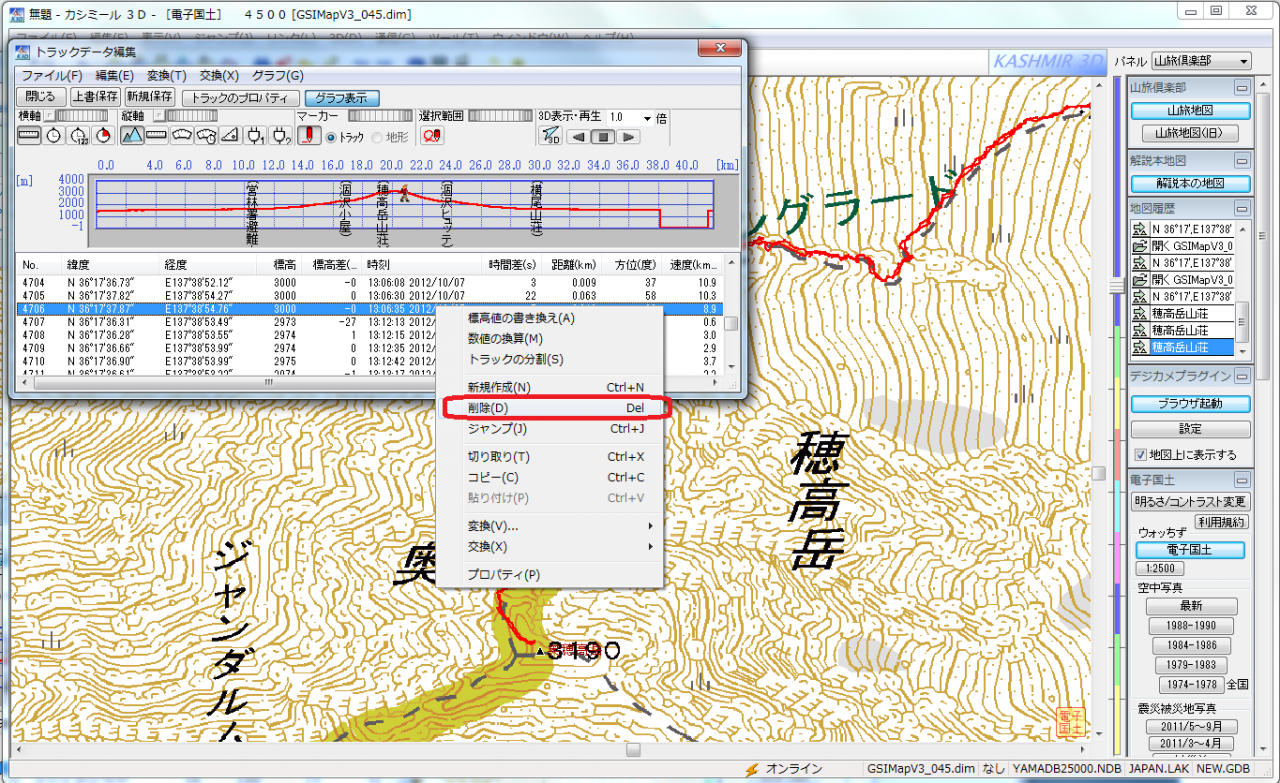Set horizontal axis to distance ruler icon
1280x783 pixels.
point(29,136)
